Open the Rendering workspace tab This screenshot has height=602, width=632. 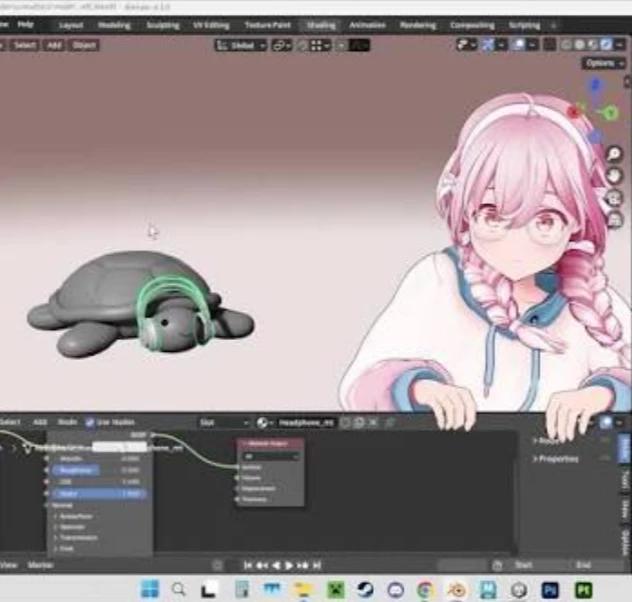pos(418,25)
